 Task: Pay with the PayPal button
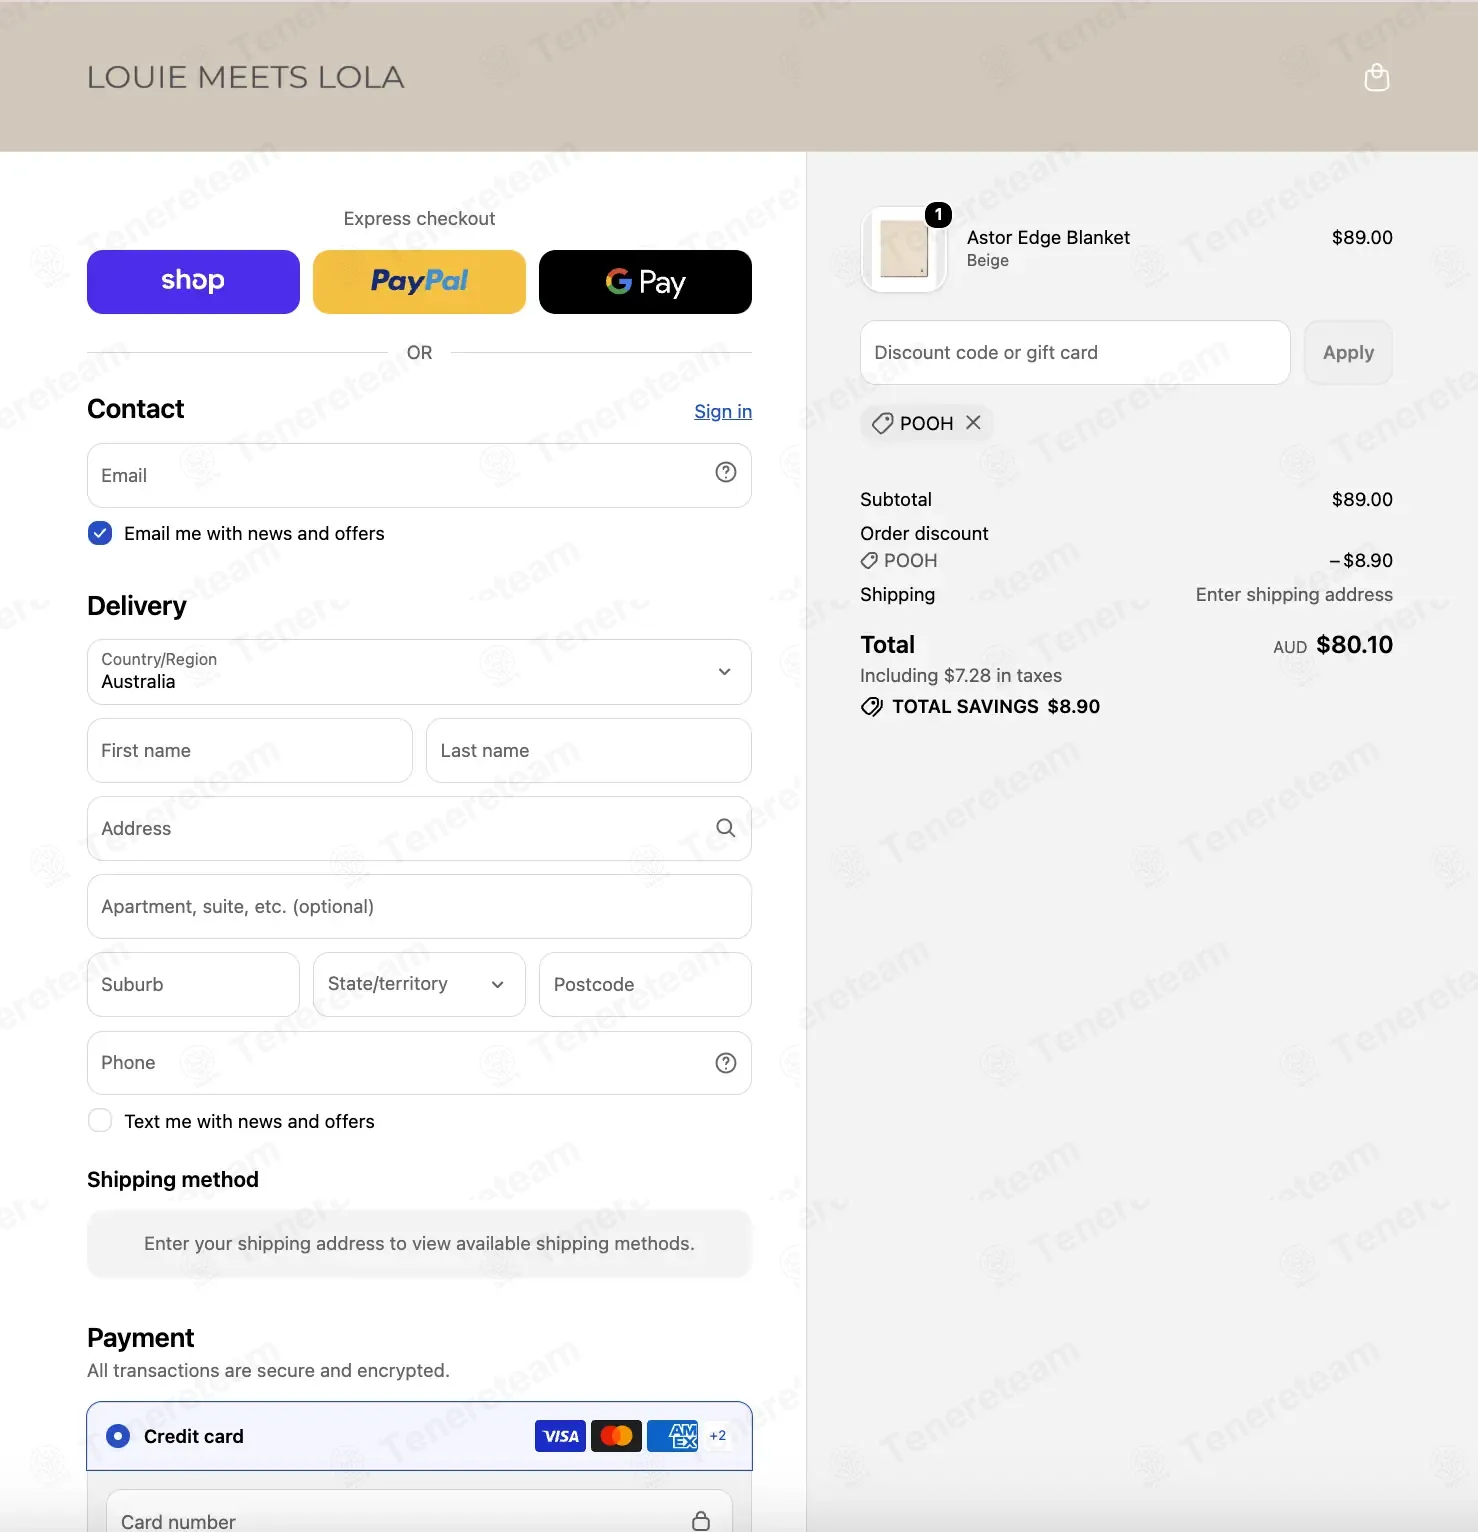[419, 282]
